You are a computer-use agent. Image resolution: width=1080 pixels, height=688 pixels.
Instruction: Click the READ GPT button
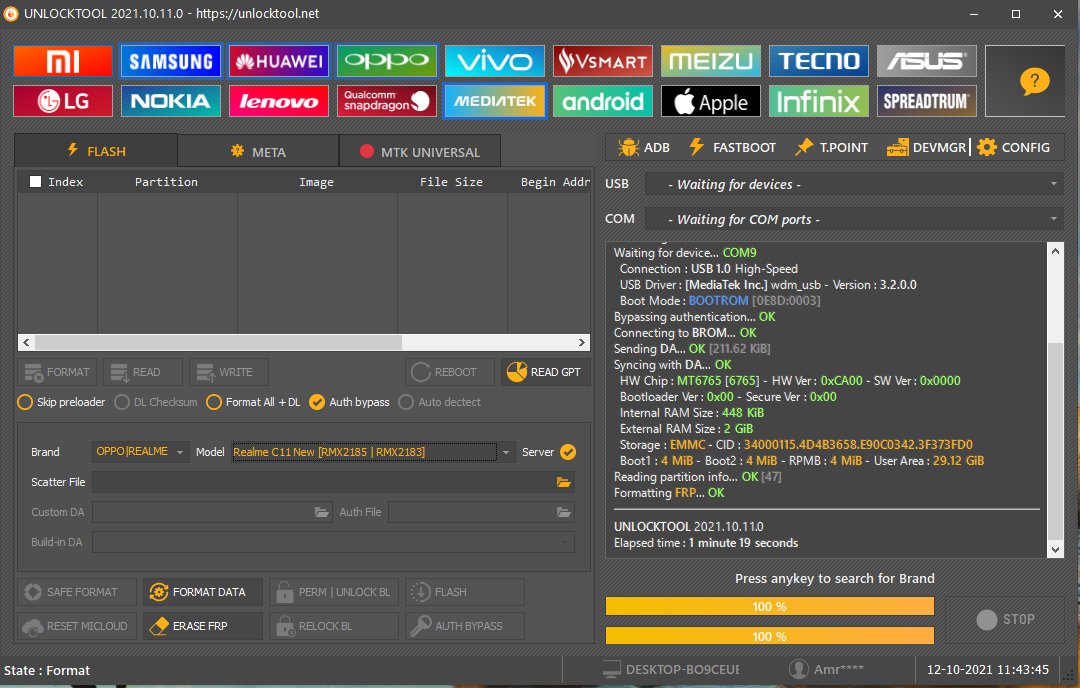tap(545, 372)
